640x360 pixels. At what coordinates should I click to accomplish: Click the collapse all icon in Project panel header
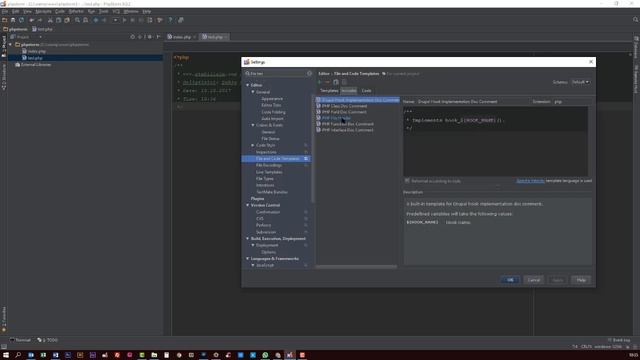(x=140, y=37)
